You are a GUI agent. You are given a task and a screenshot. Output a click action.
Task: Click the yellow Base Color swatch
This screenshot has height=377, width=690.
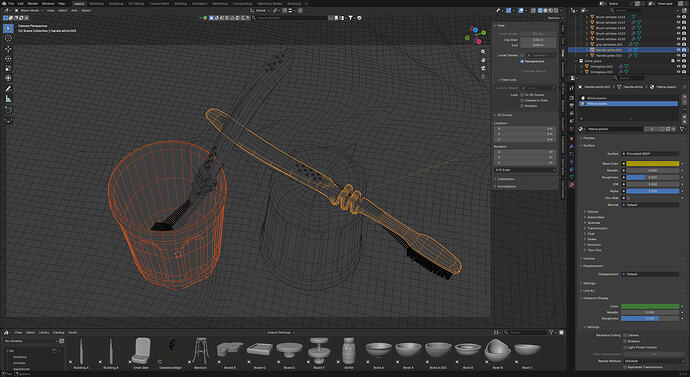coord(653,164)
